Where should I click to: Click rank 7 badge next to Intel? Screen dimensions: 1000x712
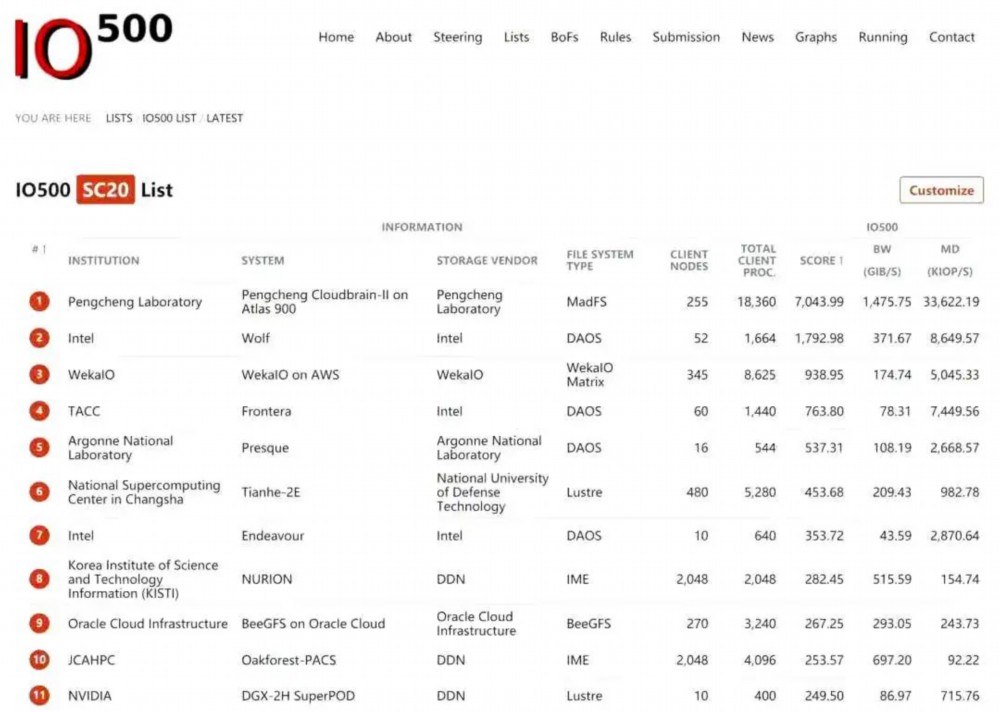coord(39,535)
